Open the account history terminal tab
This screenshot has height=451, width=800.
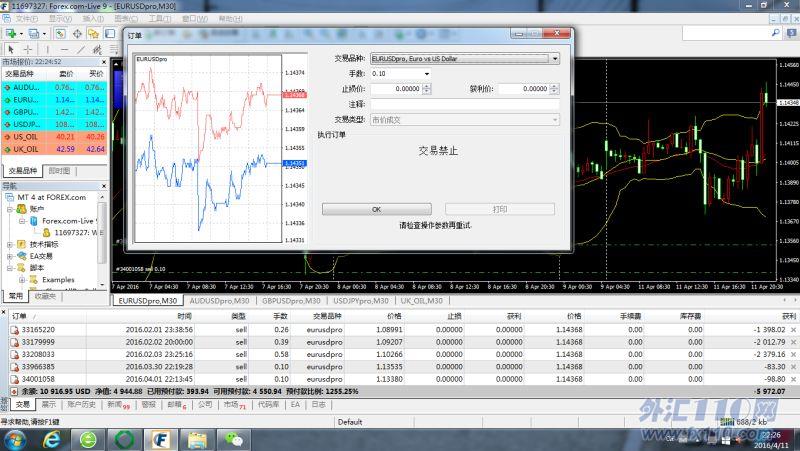point(82,405)
